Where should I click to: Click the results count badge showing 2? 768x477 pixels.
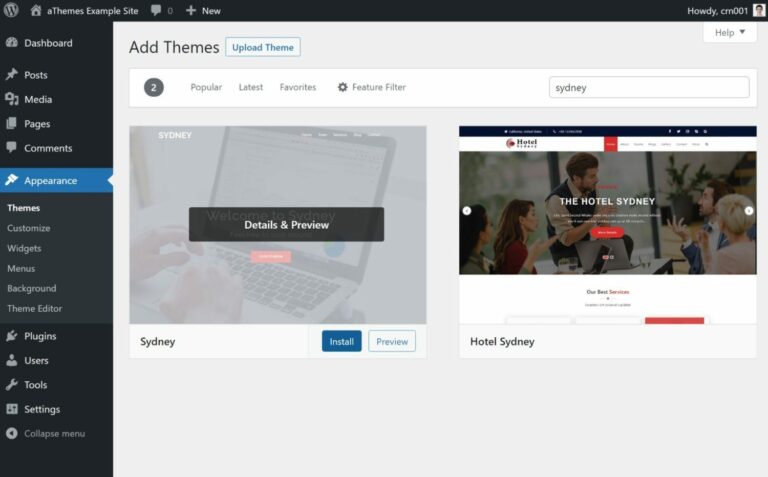coord(153,87)
